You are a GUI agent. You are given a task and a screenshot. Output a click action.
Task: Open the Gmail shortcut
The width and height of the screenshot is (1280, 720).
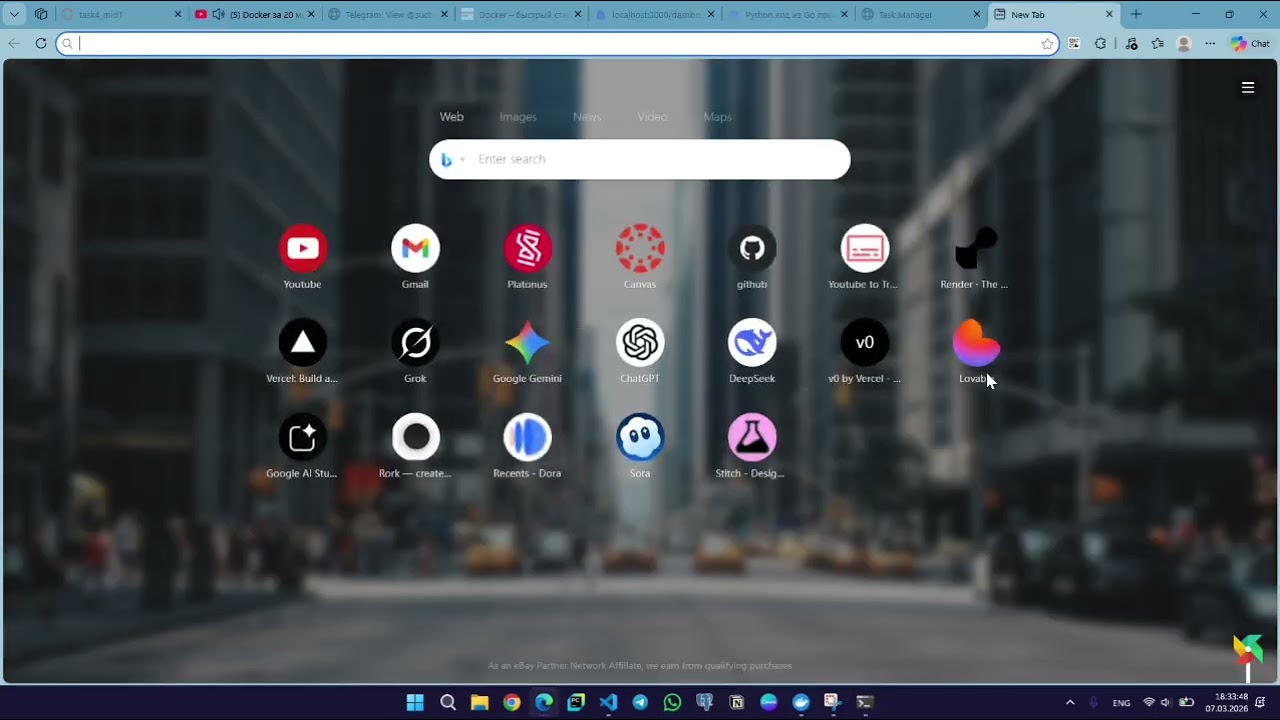(x=415, y=248)
